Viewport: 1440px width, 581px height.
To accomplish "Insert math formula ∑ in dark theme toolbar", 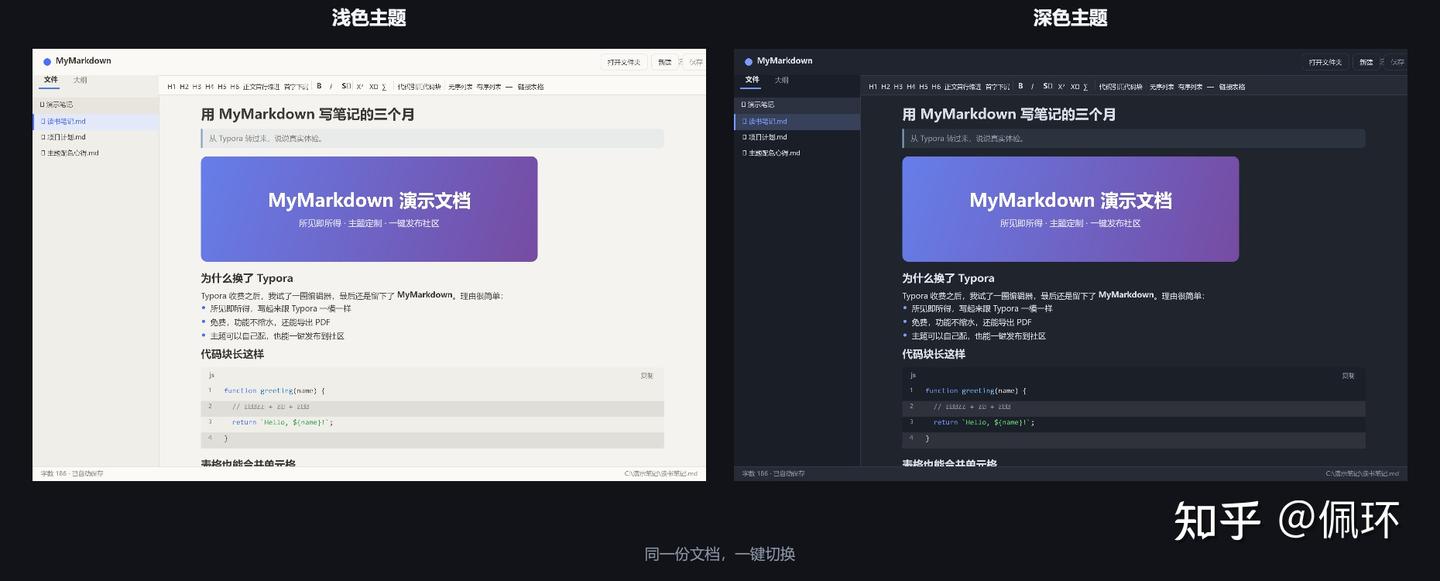I will (1085, 87).
